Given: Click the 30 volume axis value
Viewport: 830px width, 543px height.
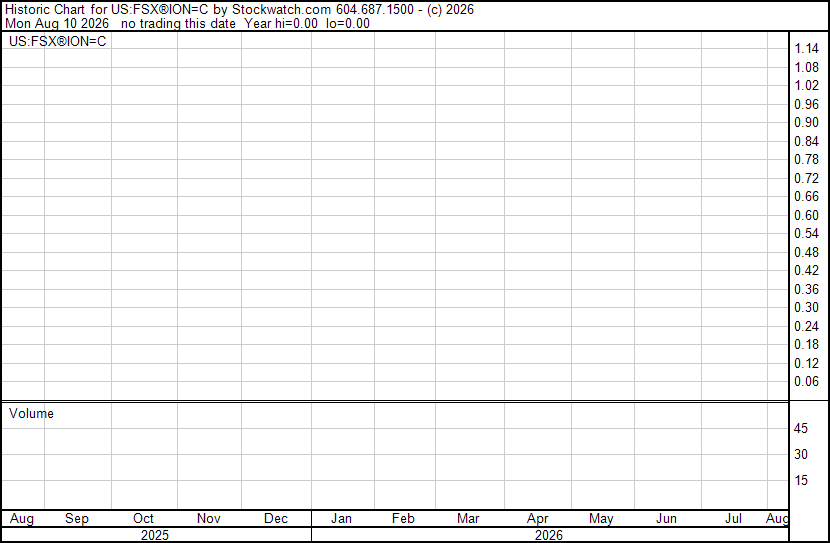Looking at the screenshot, I should [801, 454].
